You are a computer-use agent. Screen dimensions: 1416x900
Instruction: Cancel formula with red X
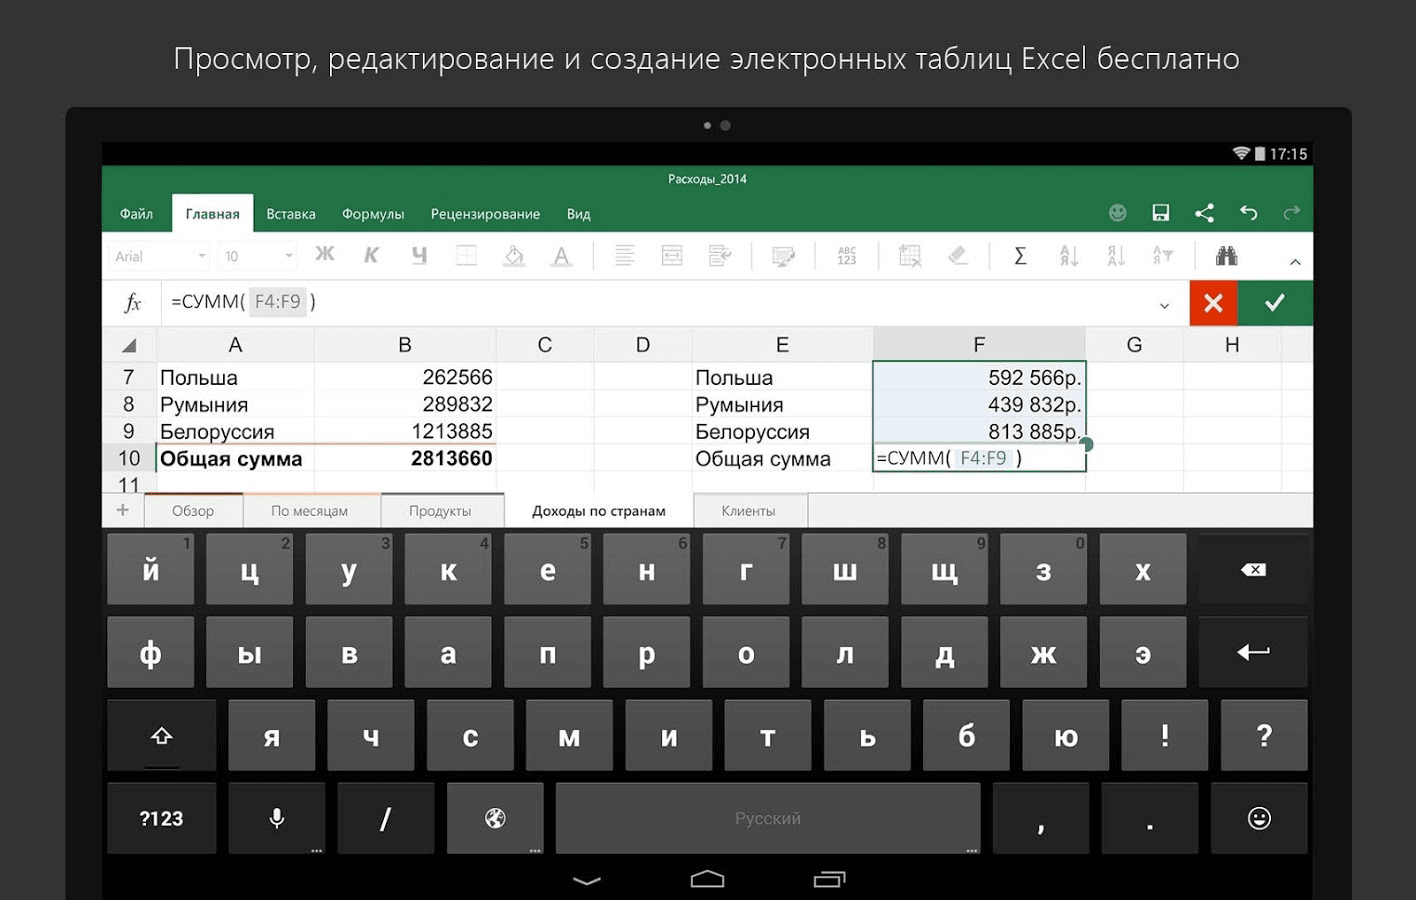(x=1213, y=303)
